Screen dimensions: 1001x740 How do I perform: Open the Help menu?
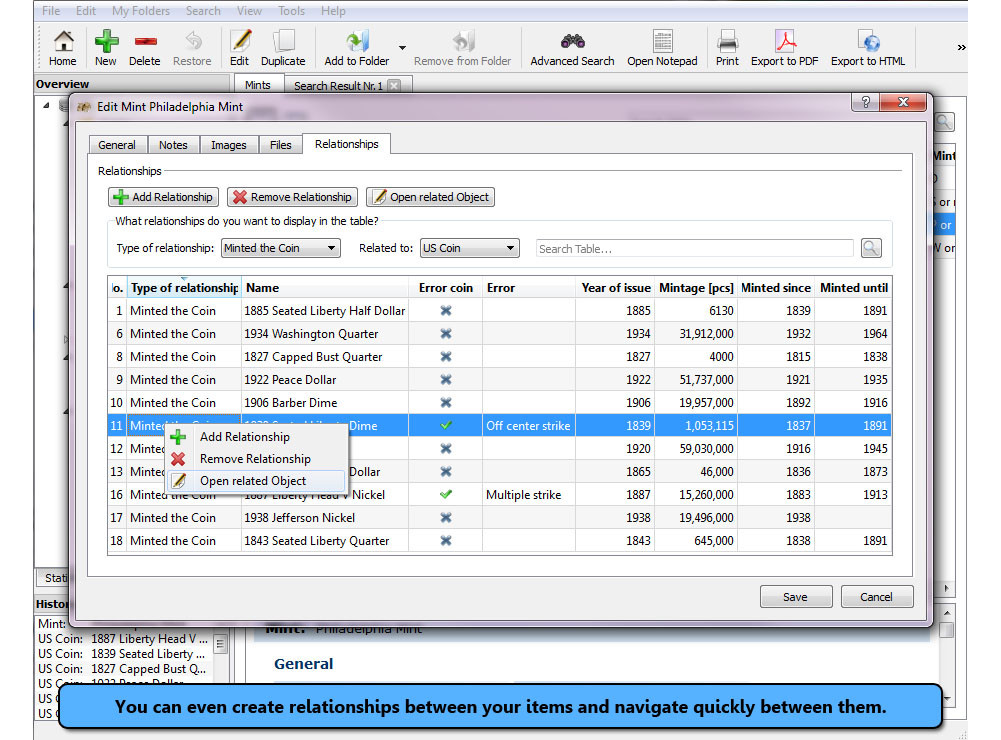click(333, 11)
